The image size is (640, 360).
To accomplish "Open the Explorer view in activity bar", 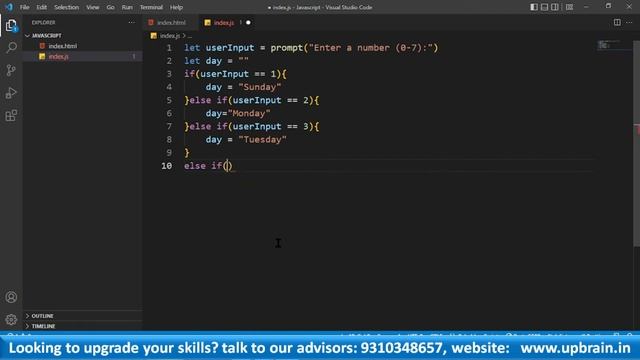I will pyautogui.click(x=11, y=25).
